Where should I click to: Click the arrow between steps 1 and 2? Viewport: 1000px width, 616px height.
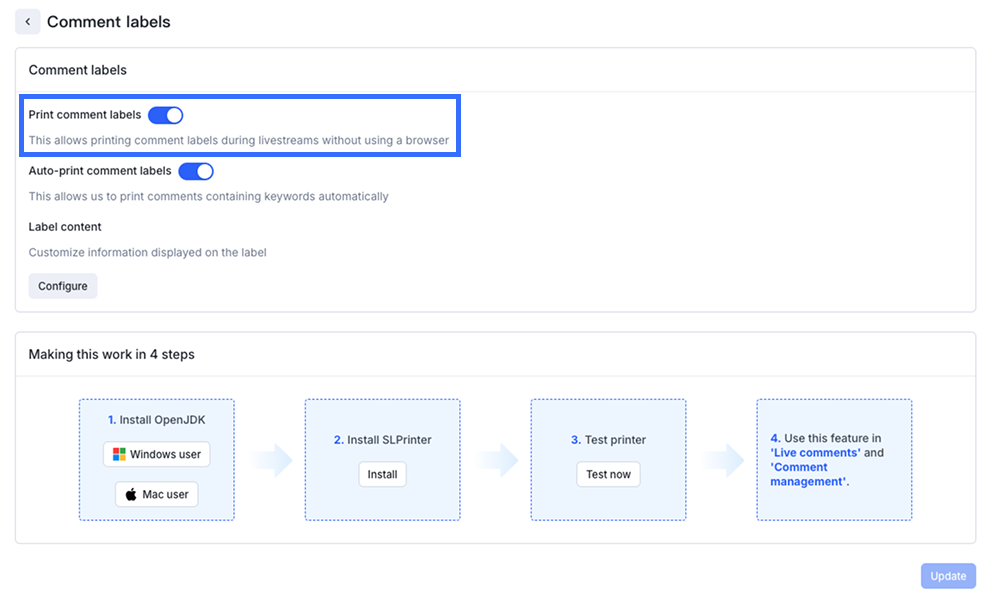(x=270, y=460)
